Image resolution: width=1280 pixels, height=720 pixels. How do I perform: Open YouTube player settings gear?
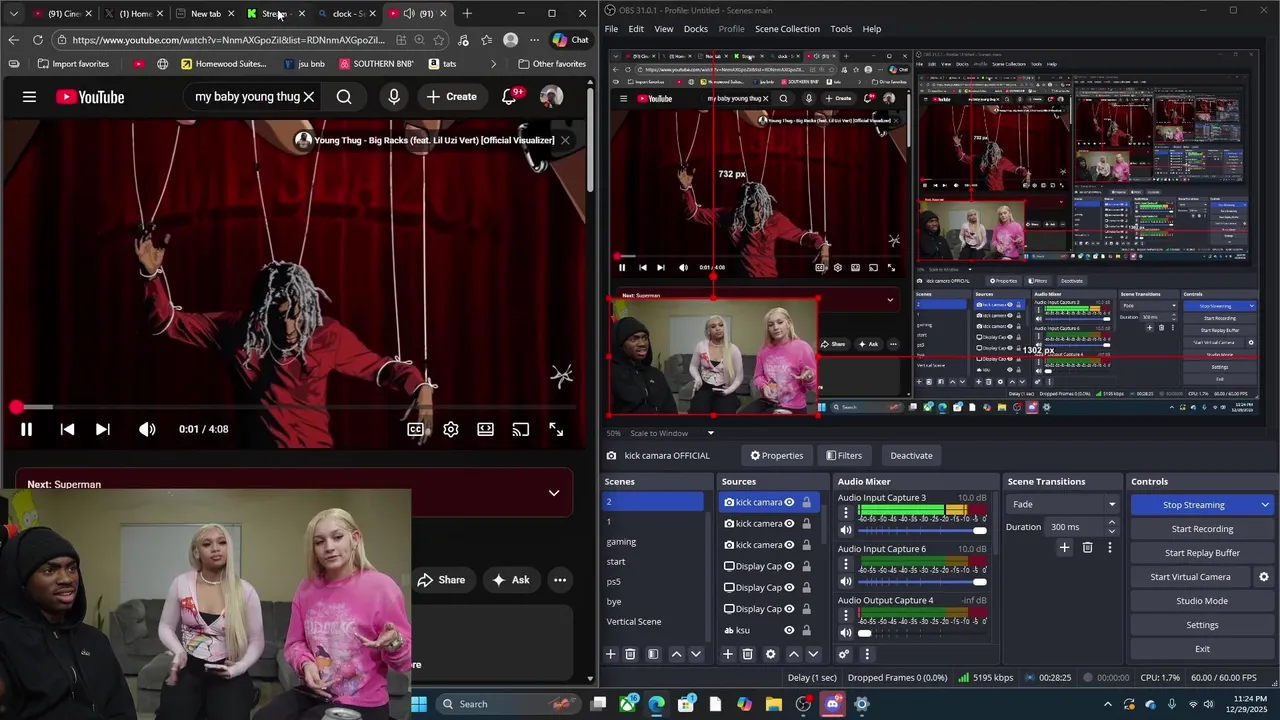tap(451, 429)
